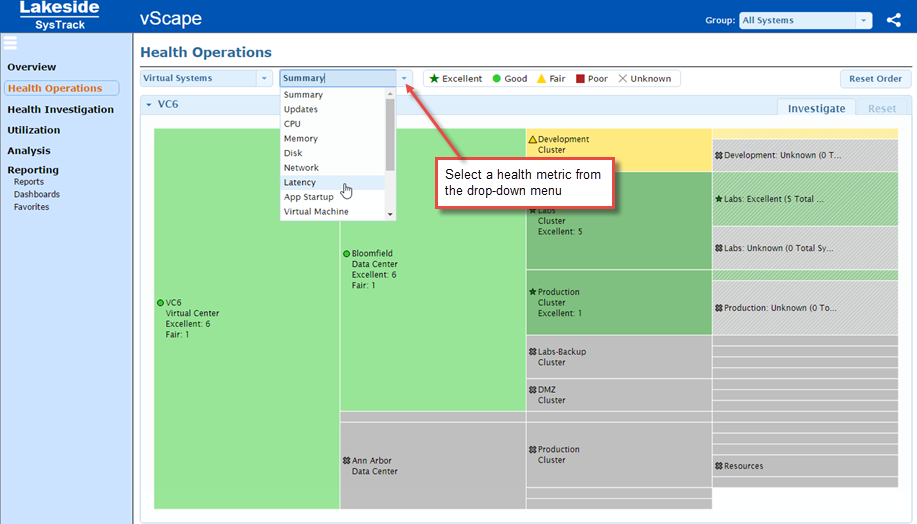Click the vScape title text
This screenshot has height=524, width=917.
pyautogui.click(x=170, y=19)
